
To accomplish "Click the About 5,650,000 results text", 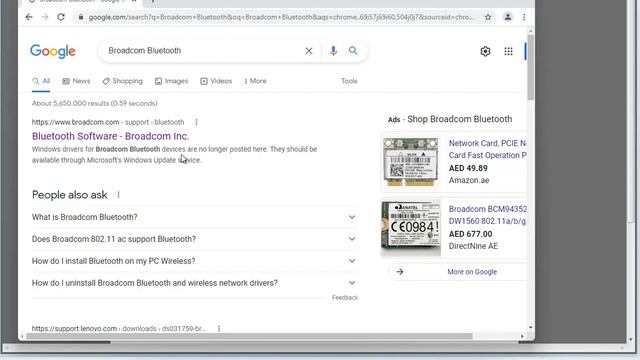I will pyautogui.click(x=95, y=103).
